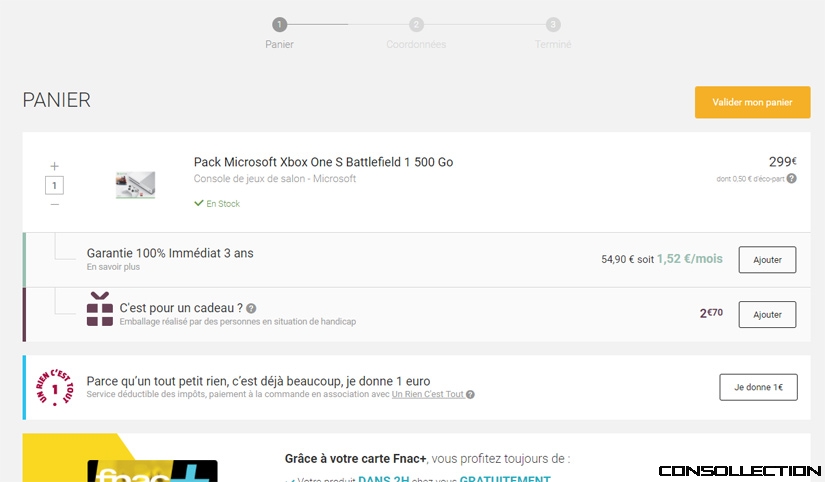Open En savoir plus under the warranty
The image size is (825, 482).
[x=113, y=267]
